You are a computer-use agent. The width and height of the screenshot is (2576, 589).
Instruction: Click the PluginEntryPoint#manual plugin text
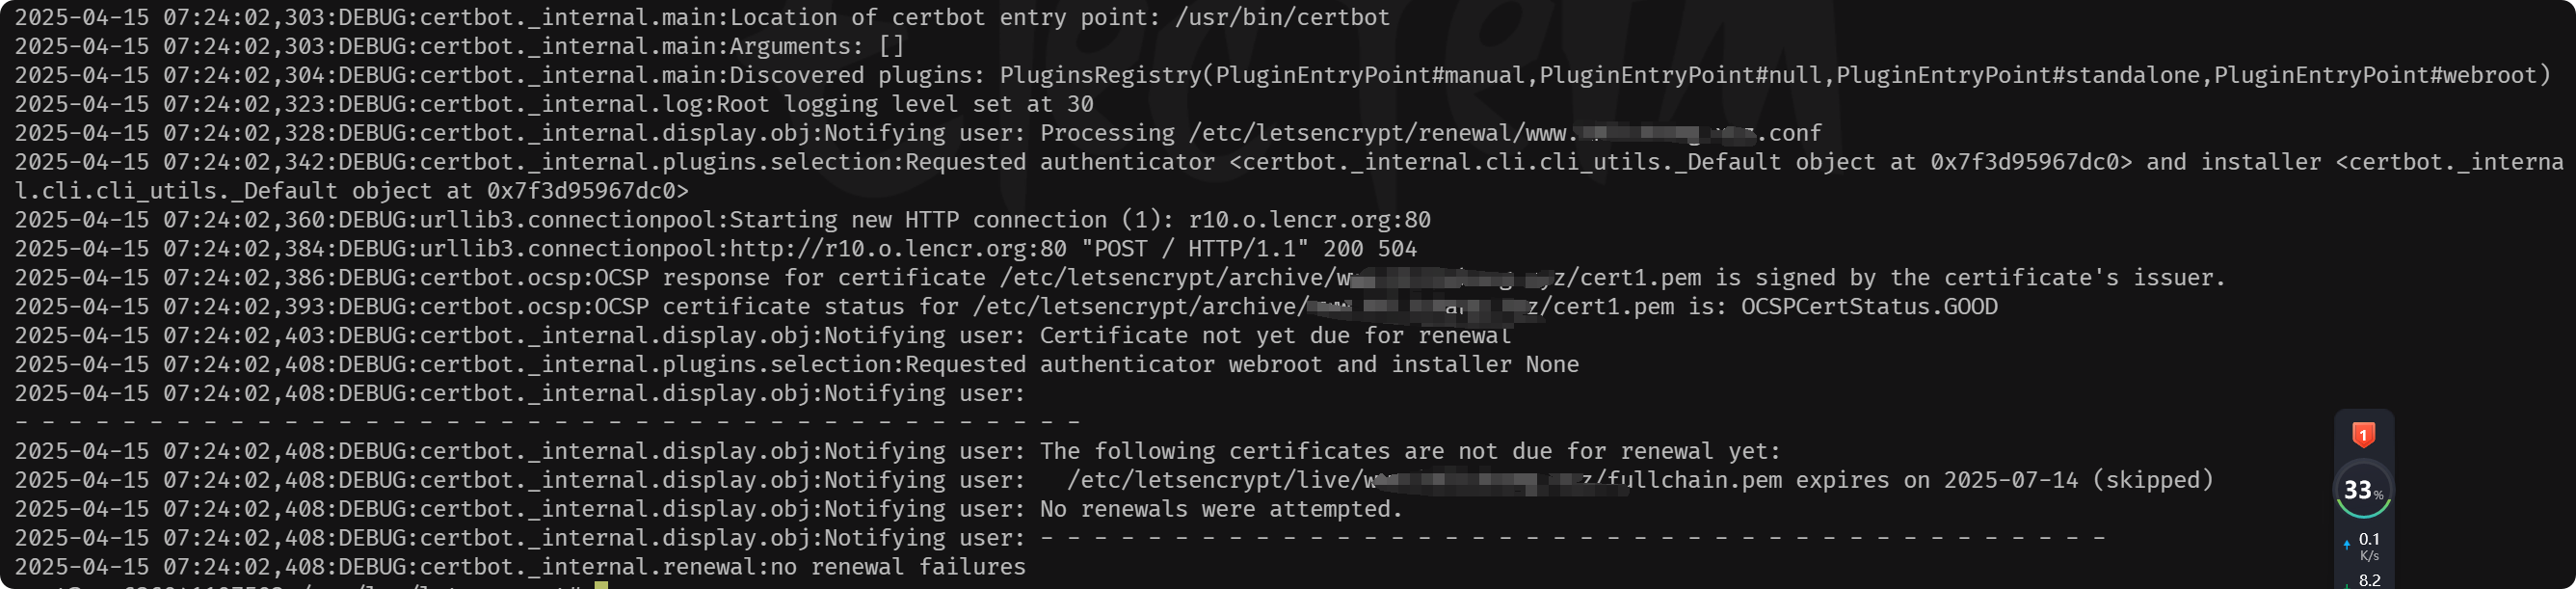point(1370,75)
